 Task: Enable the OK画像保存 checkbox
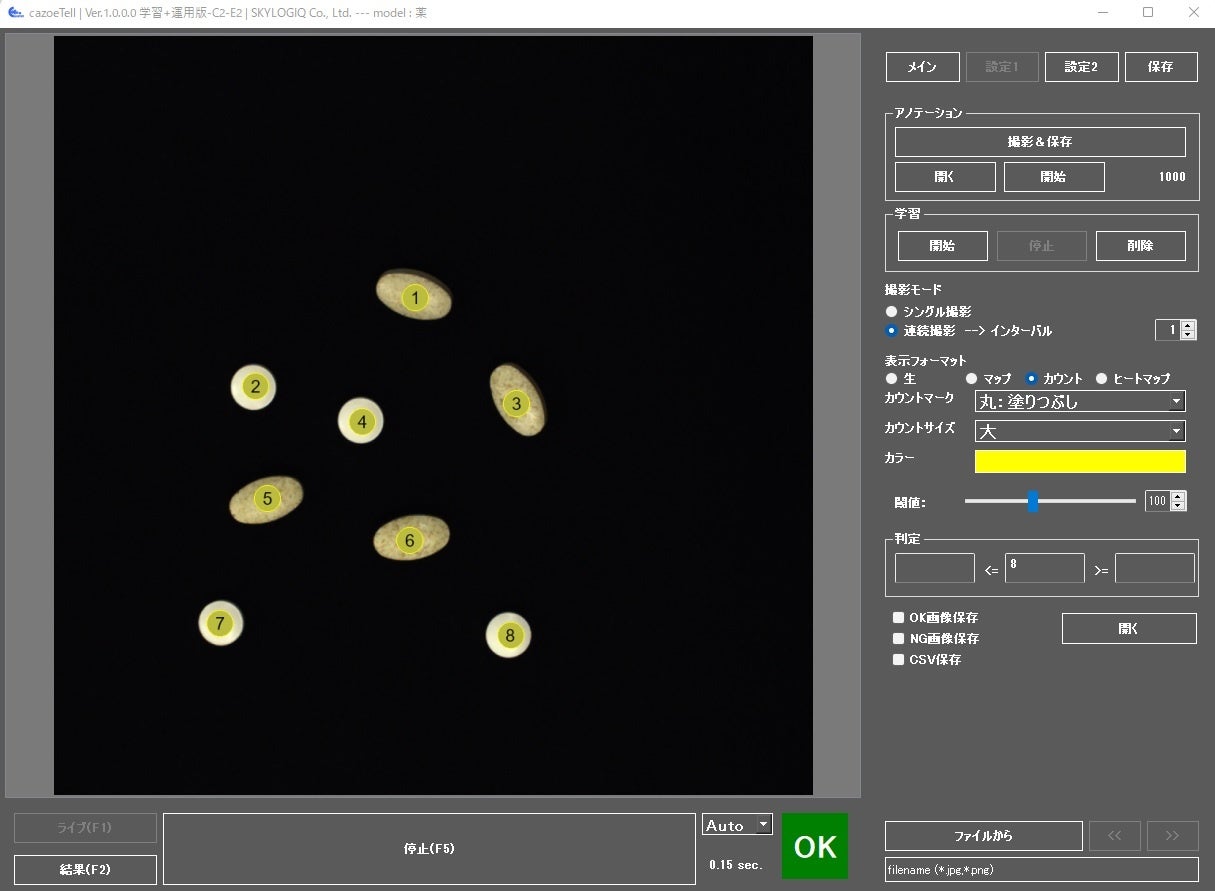[x=899, y=618]
